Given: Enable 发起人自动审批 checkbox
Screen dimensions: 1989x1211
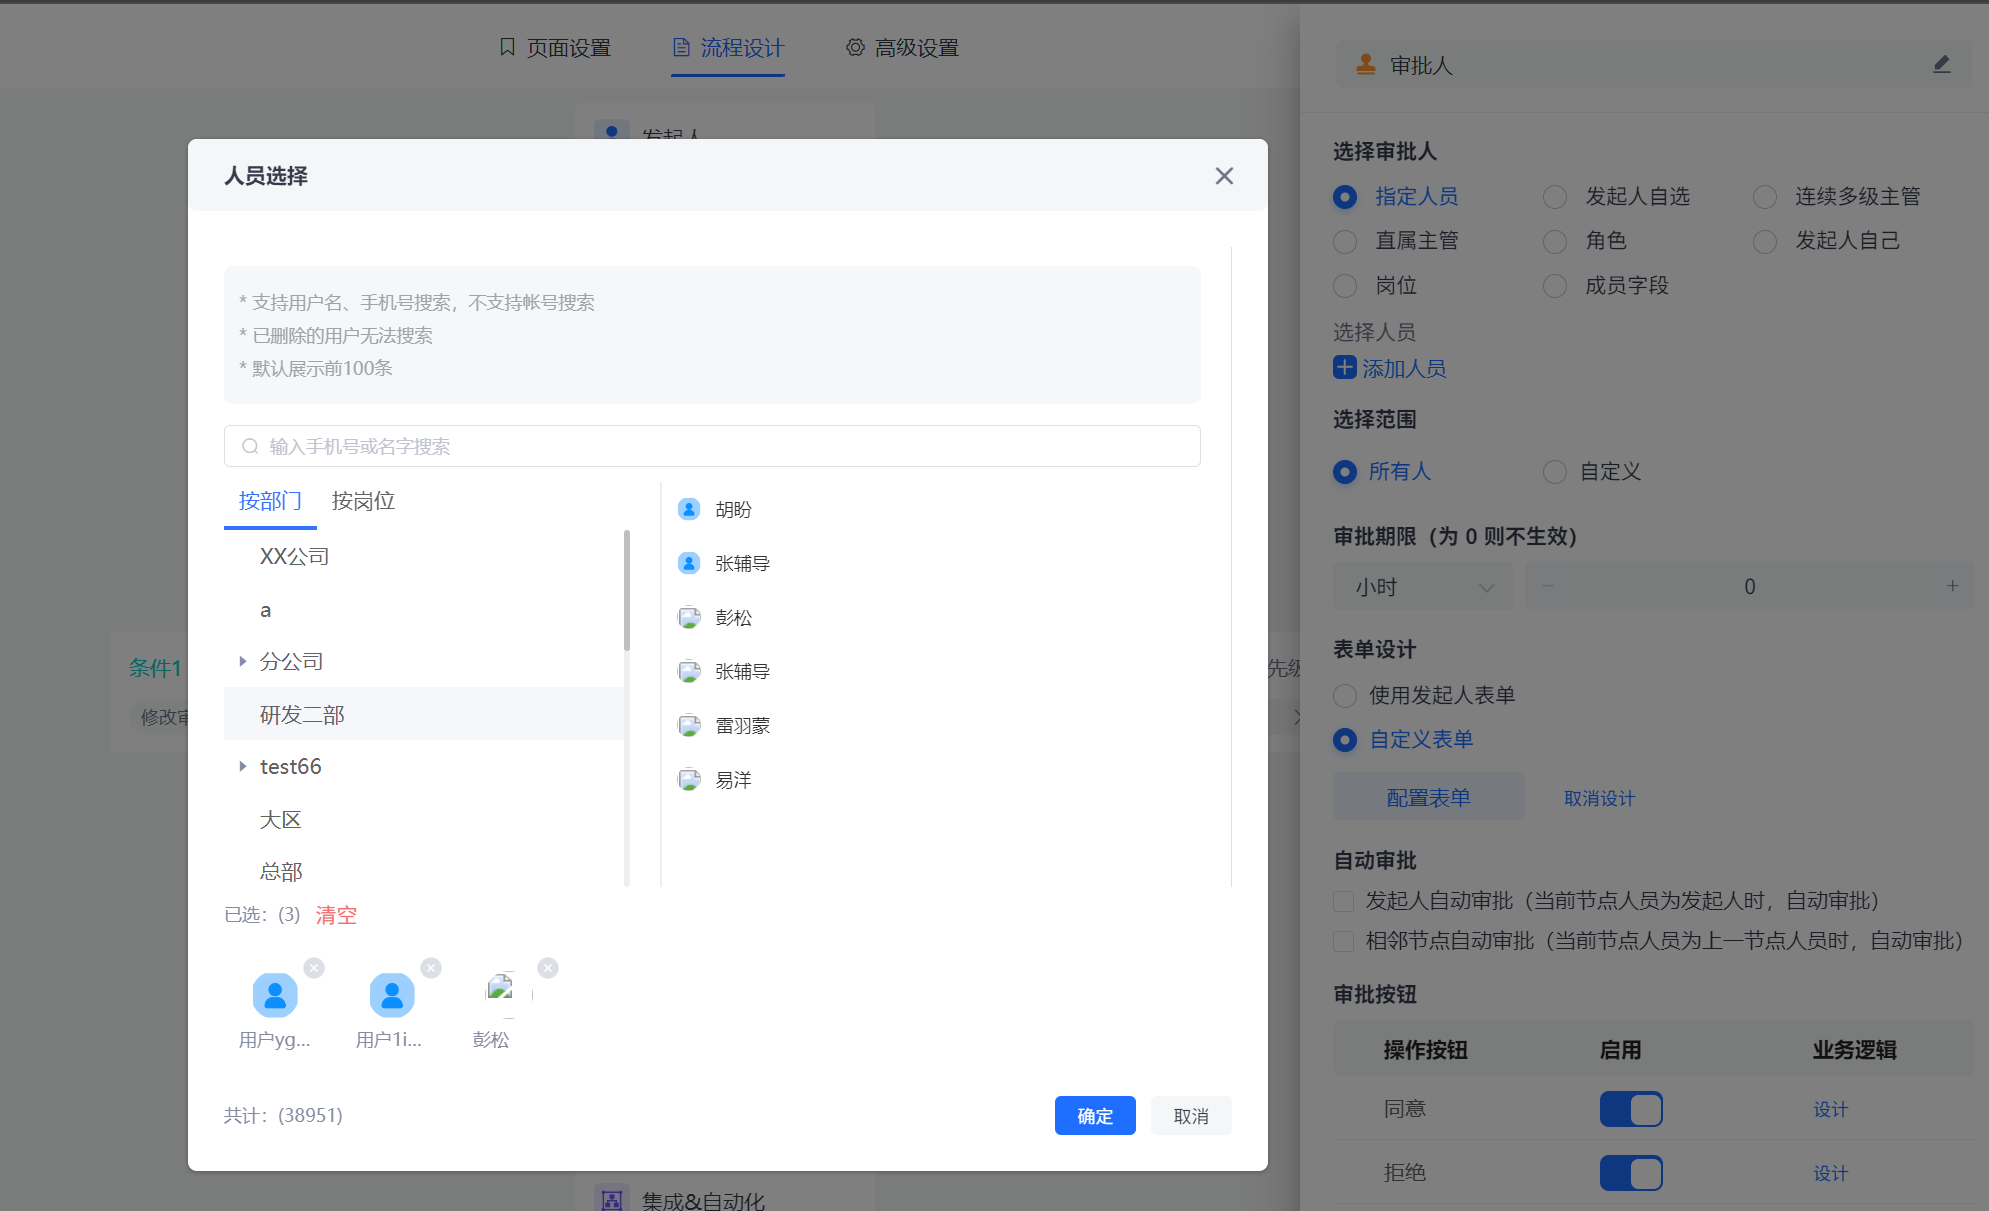Looking at the screenshot, I should (1343, 901).
